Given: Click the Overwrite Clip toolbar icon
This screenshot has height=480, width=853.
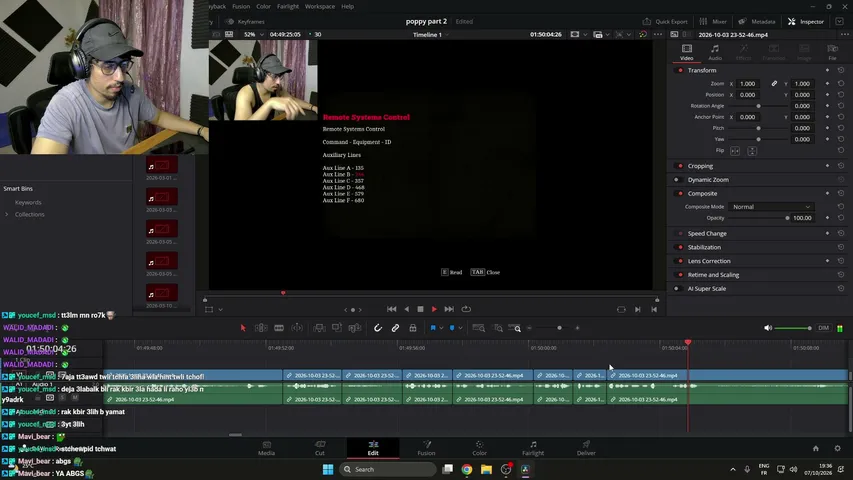Looking at the screenshot, I should [337, 328].
